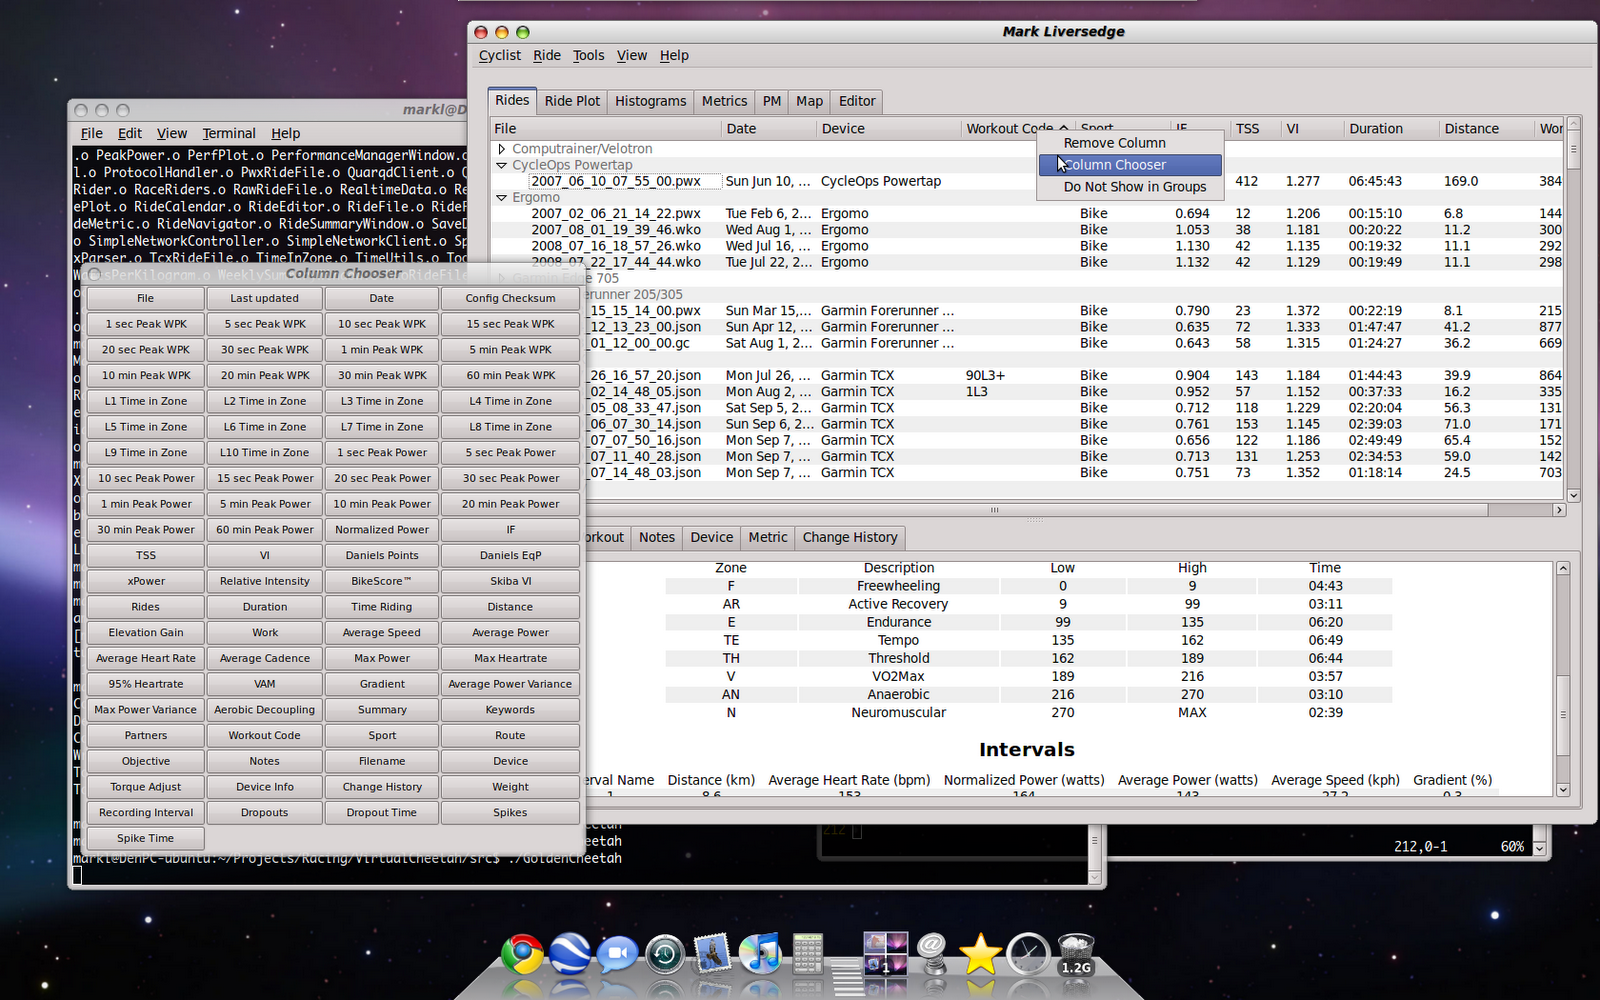Click the Duration column header

(1391, 129)
